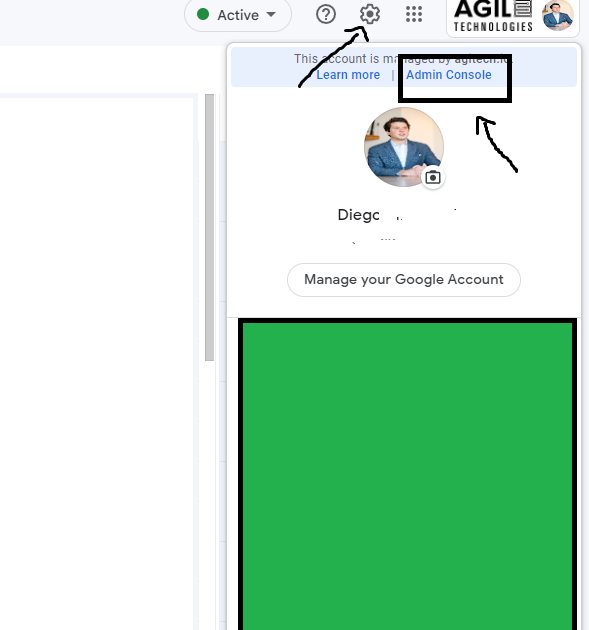Click the AGIL Technologies logo
The width and height of the screenshot is (589, 630).
(493, 15)
